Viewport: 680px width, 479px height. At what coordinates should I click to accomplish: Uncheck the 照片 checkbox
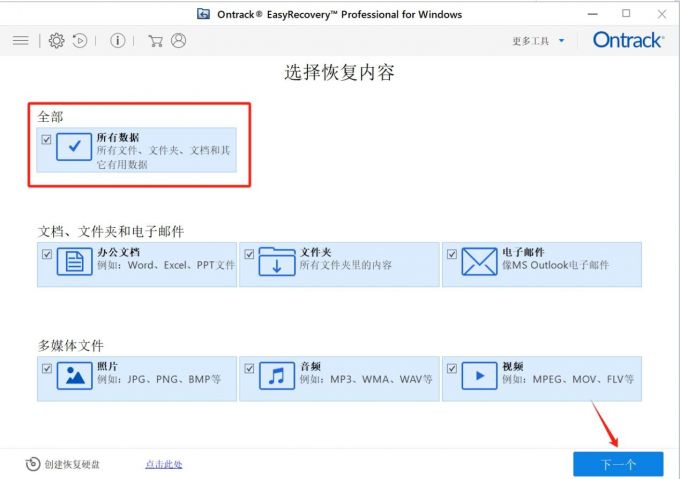tap(47, 368)
